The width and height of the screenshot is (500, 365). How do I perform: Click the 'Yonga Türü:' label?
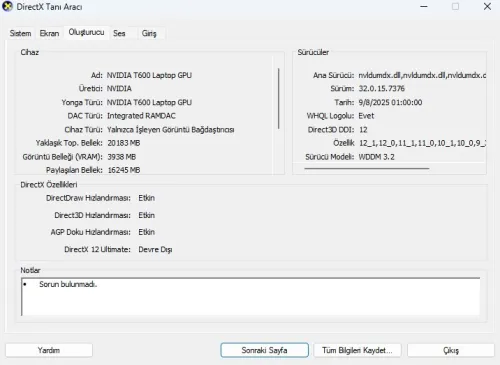pyautogui.click(x=82, y=102)
